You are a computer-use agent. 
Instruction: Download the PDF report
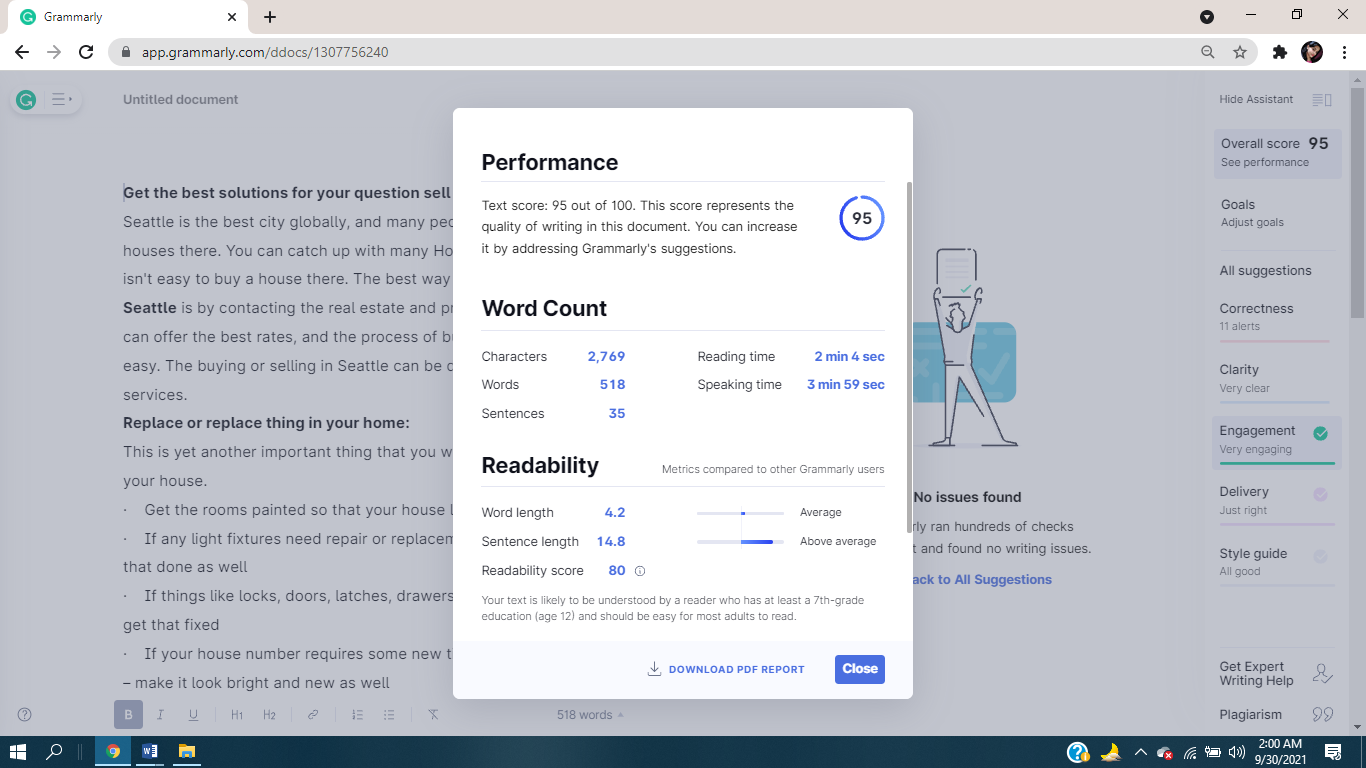pyautogui.click(x=726, y=669)
